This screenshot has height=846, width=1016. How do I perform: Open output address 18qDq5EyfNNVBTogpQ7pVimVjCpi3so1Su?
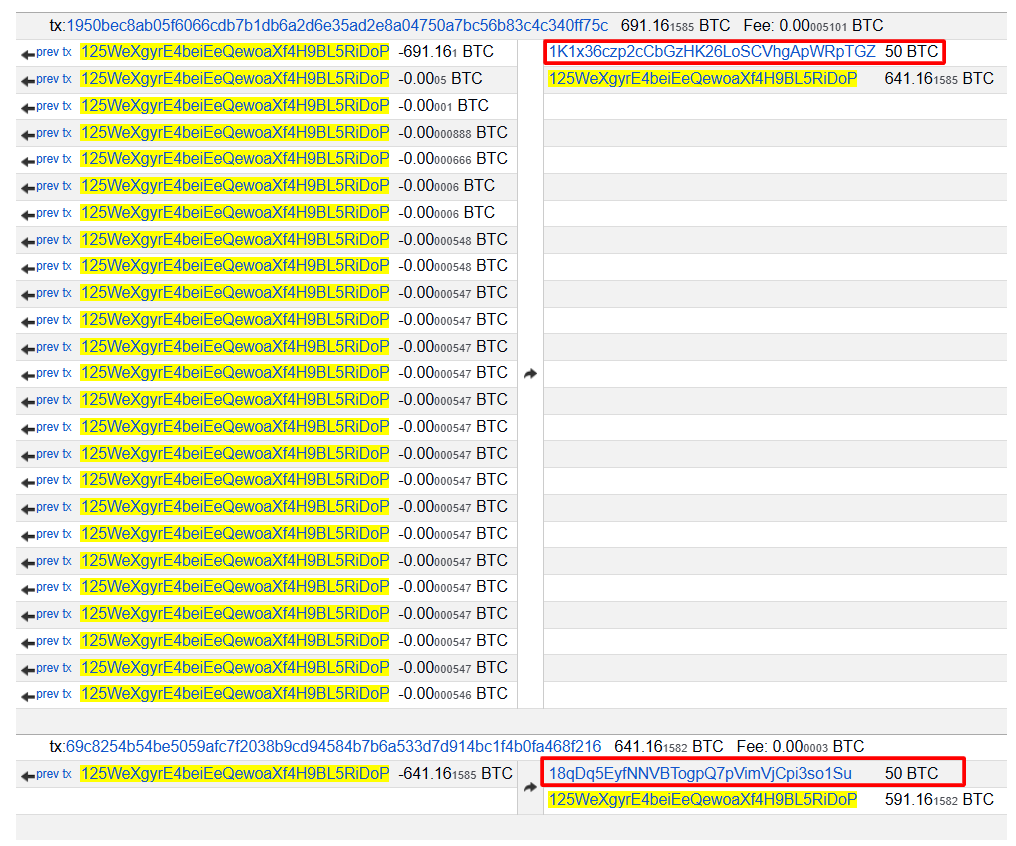point(700,773)
